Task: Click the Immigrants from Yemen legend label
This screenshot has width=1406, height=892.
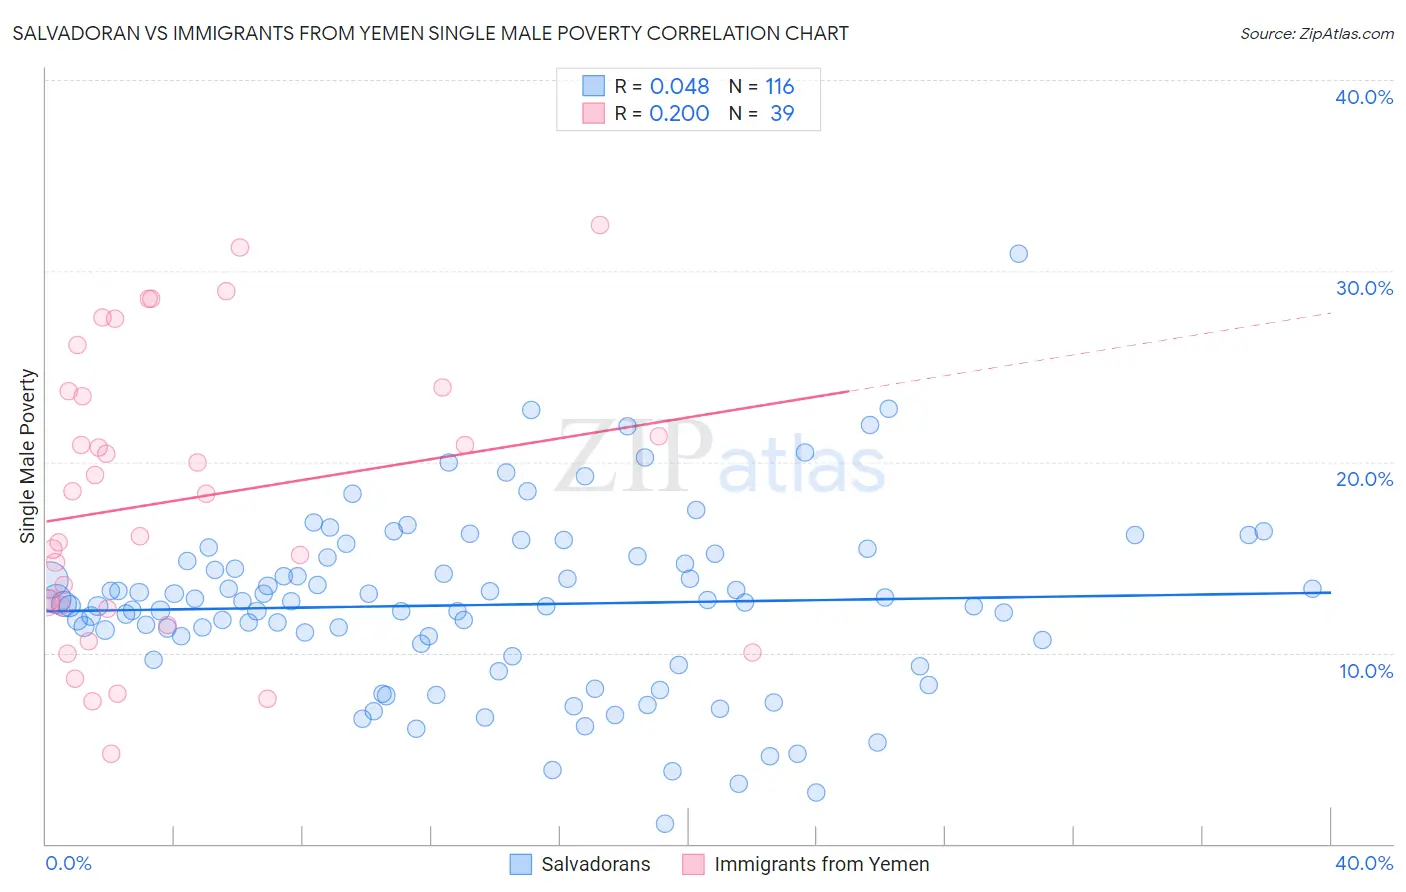Action: coord(822,864)
